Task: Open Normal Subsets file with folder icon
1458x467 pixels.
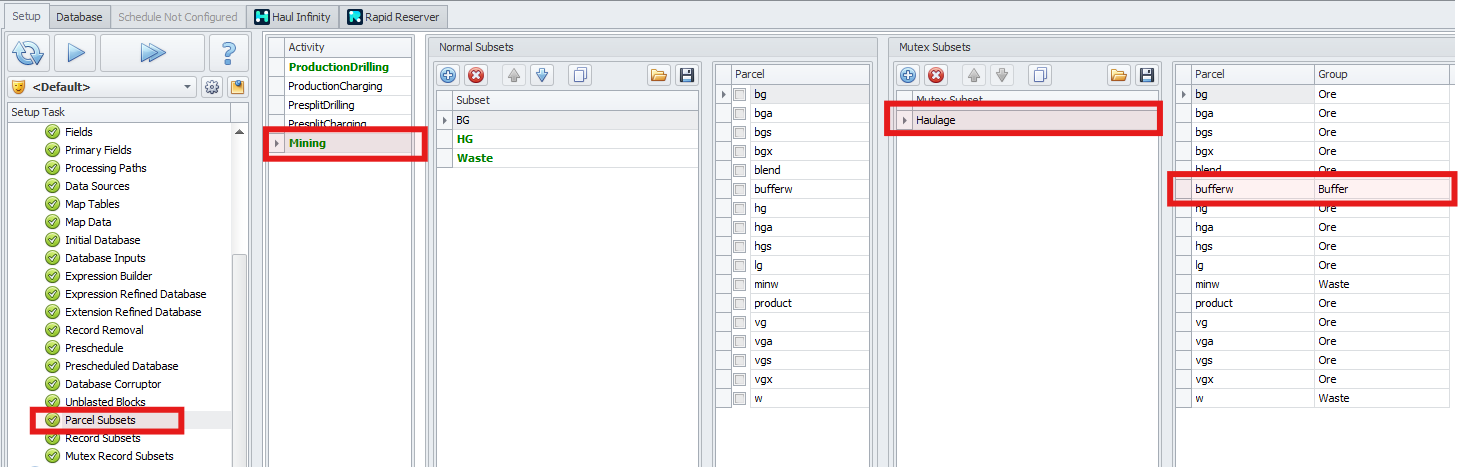Action: (658, 76)
